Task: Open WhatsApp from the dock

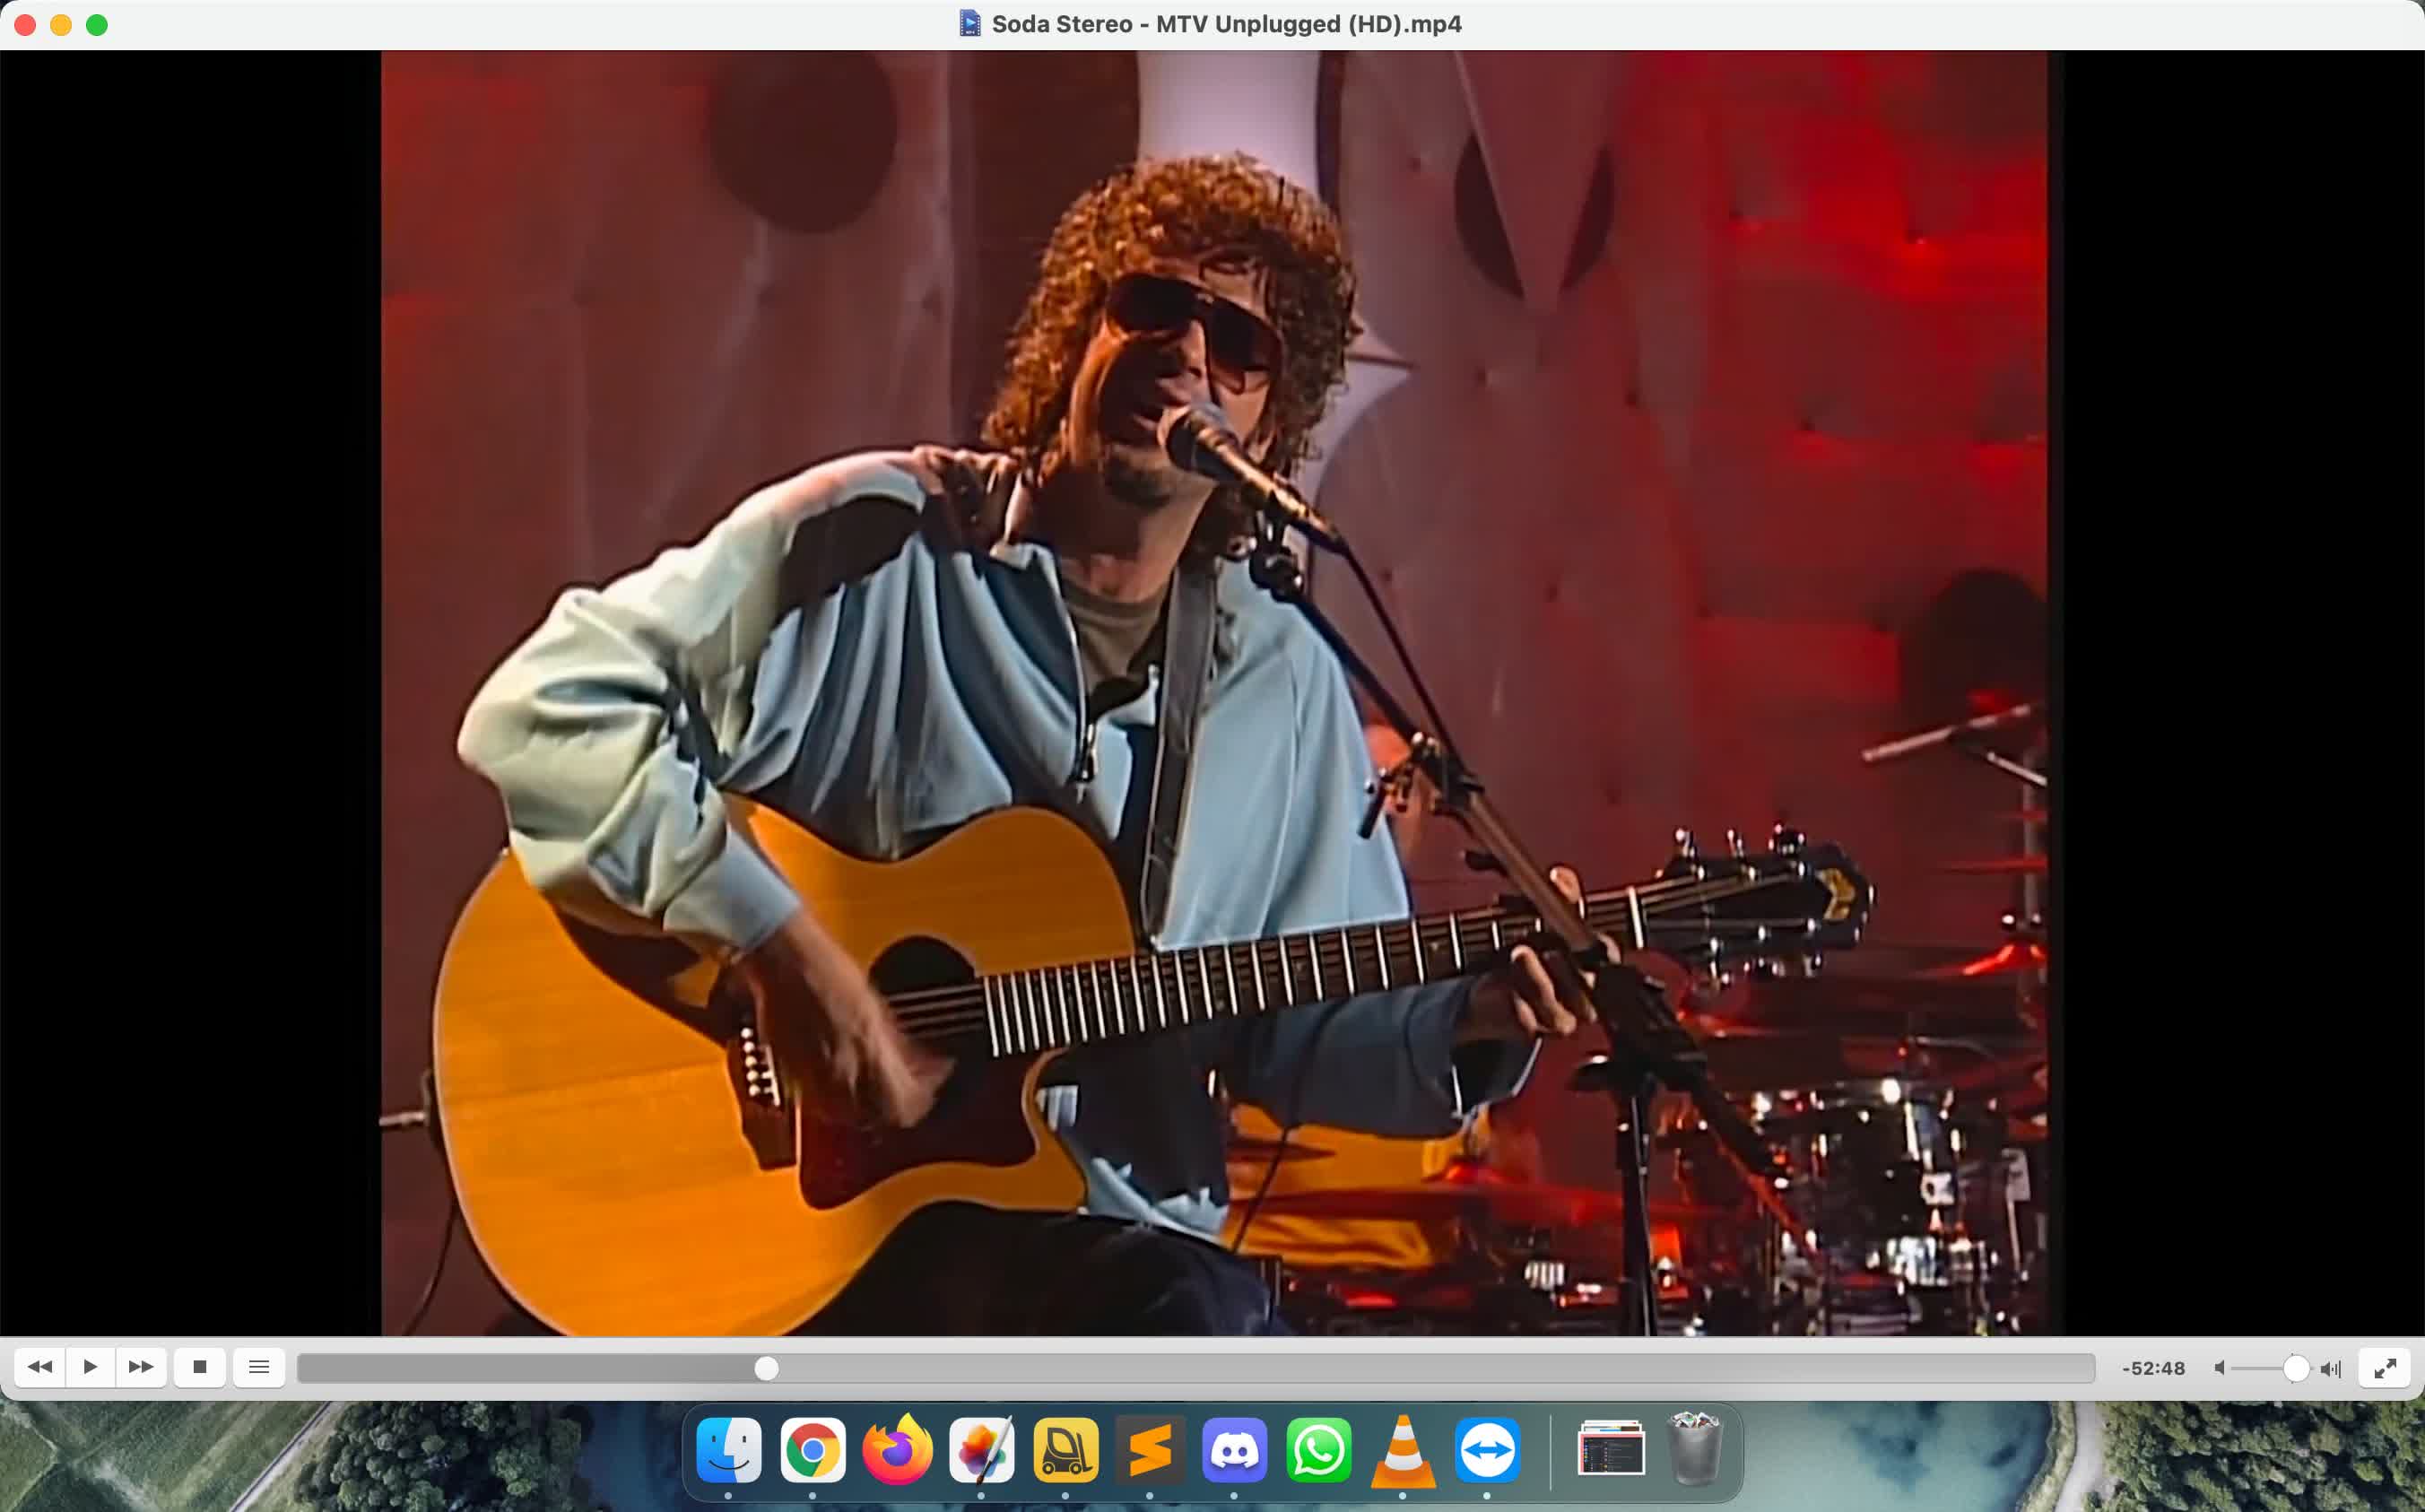Action: click(x=1318, y=1449)
